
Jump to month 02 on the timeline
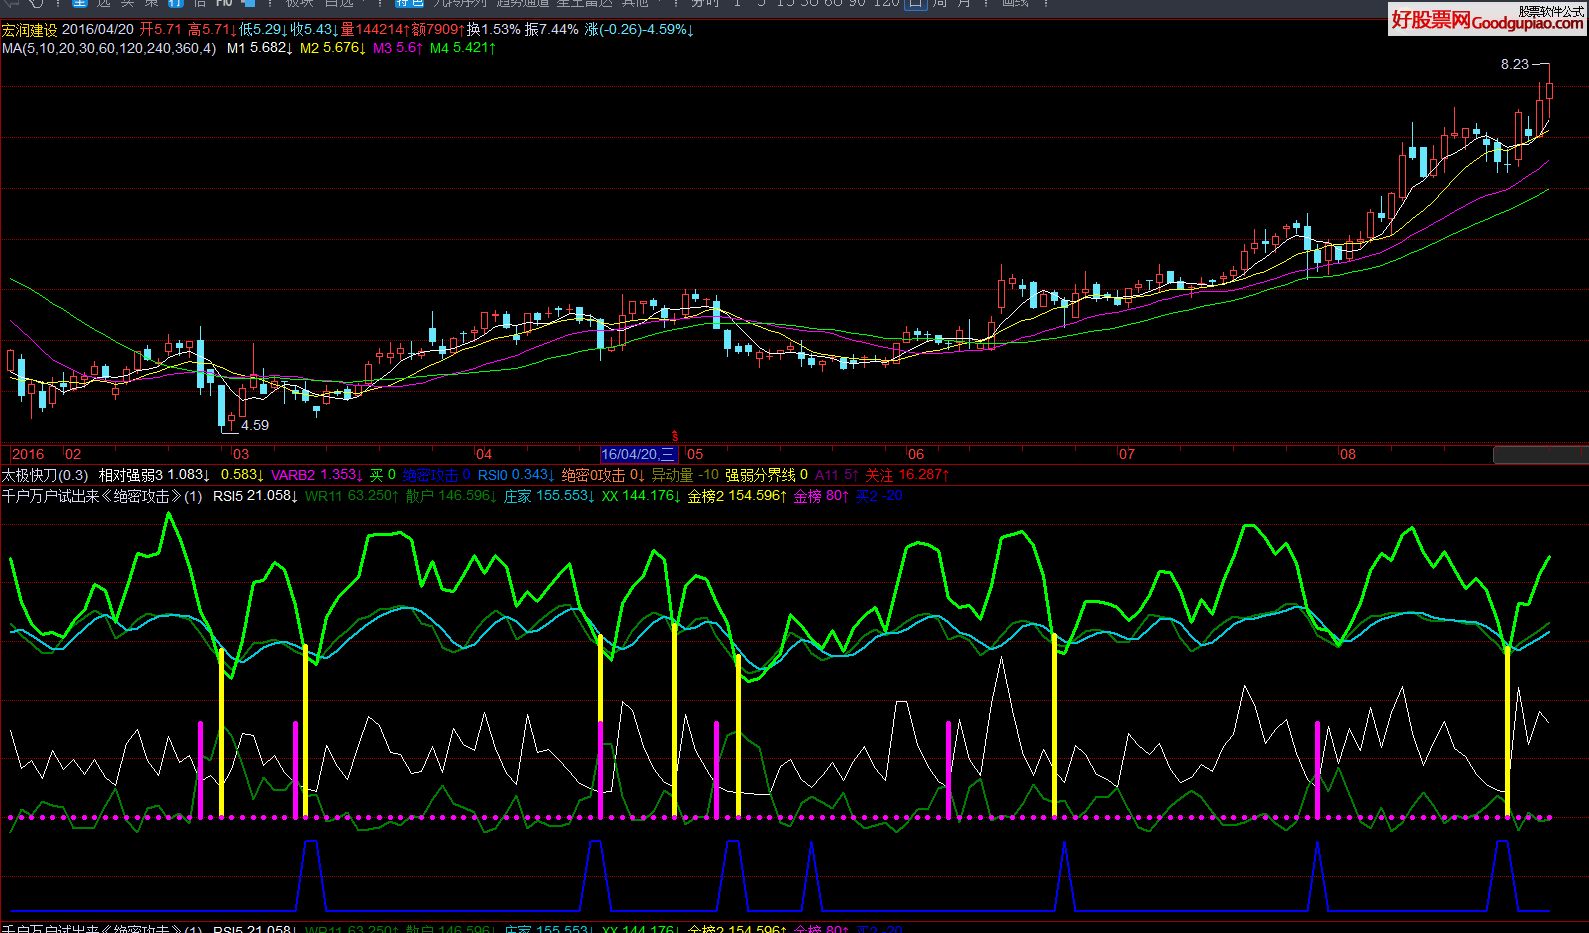[x=73, y=454]
